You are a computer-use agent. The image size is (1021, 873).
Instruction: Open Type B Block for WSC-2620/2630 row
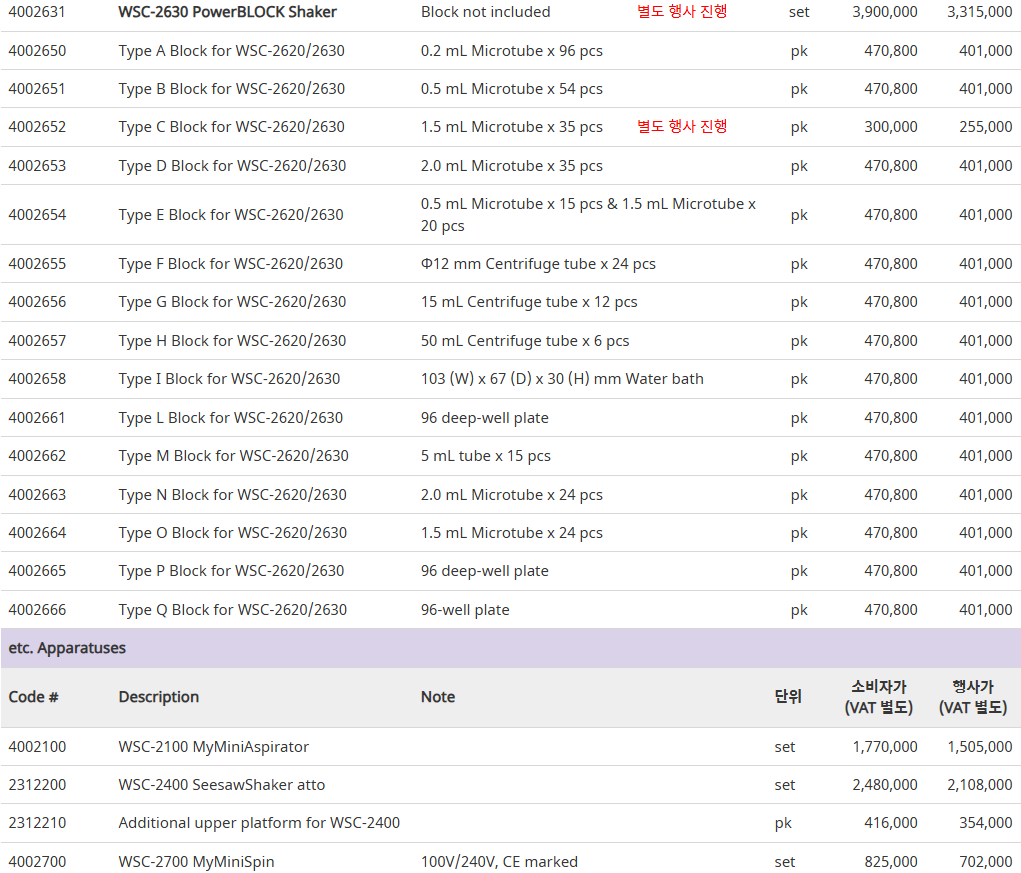510,89
